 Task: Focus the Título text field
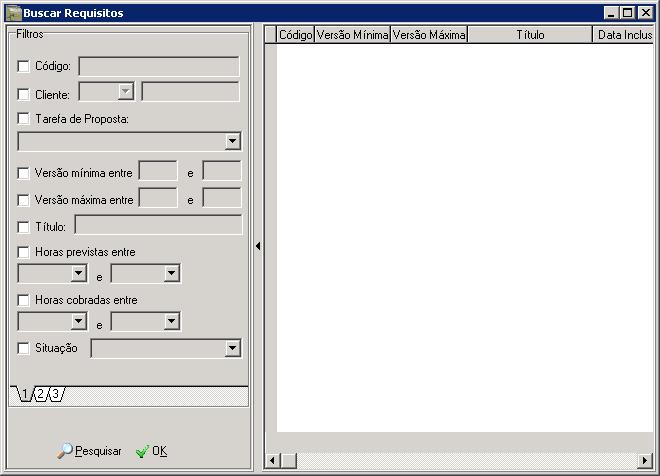coord(159,225)
